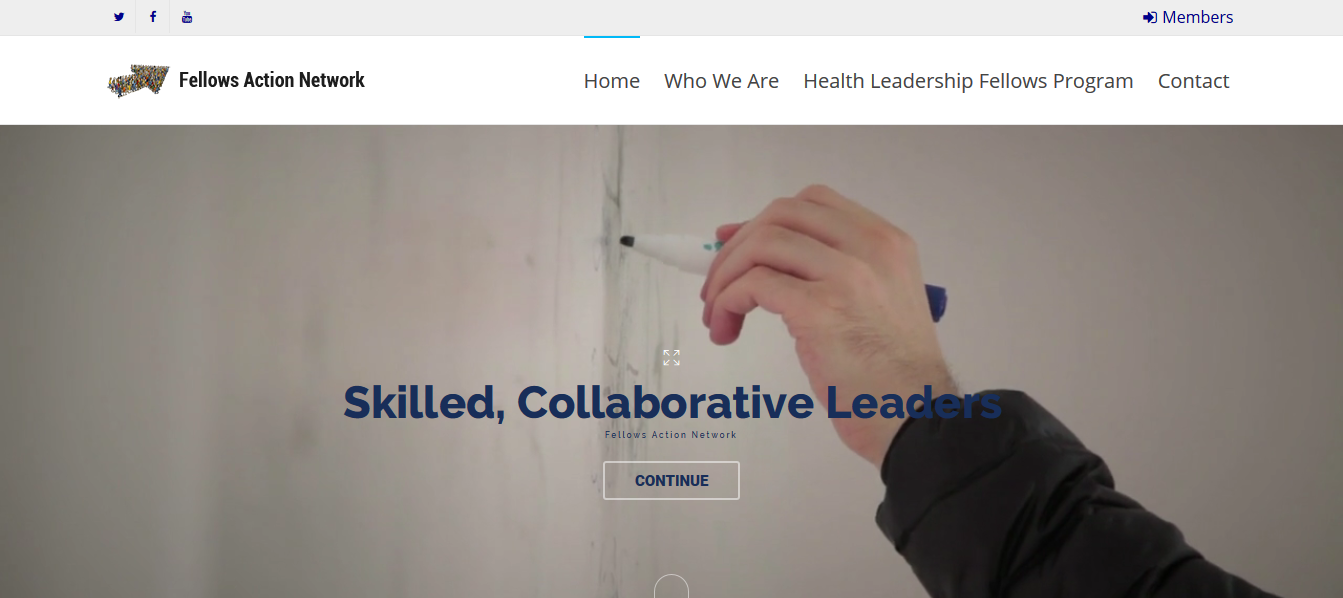Go to the Home menu item

(612, 81)
